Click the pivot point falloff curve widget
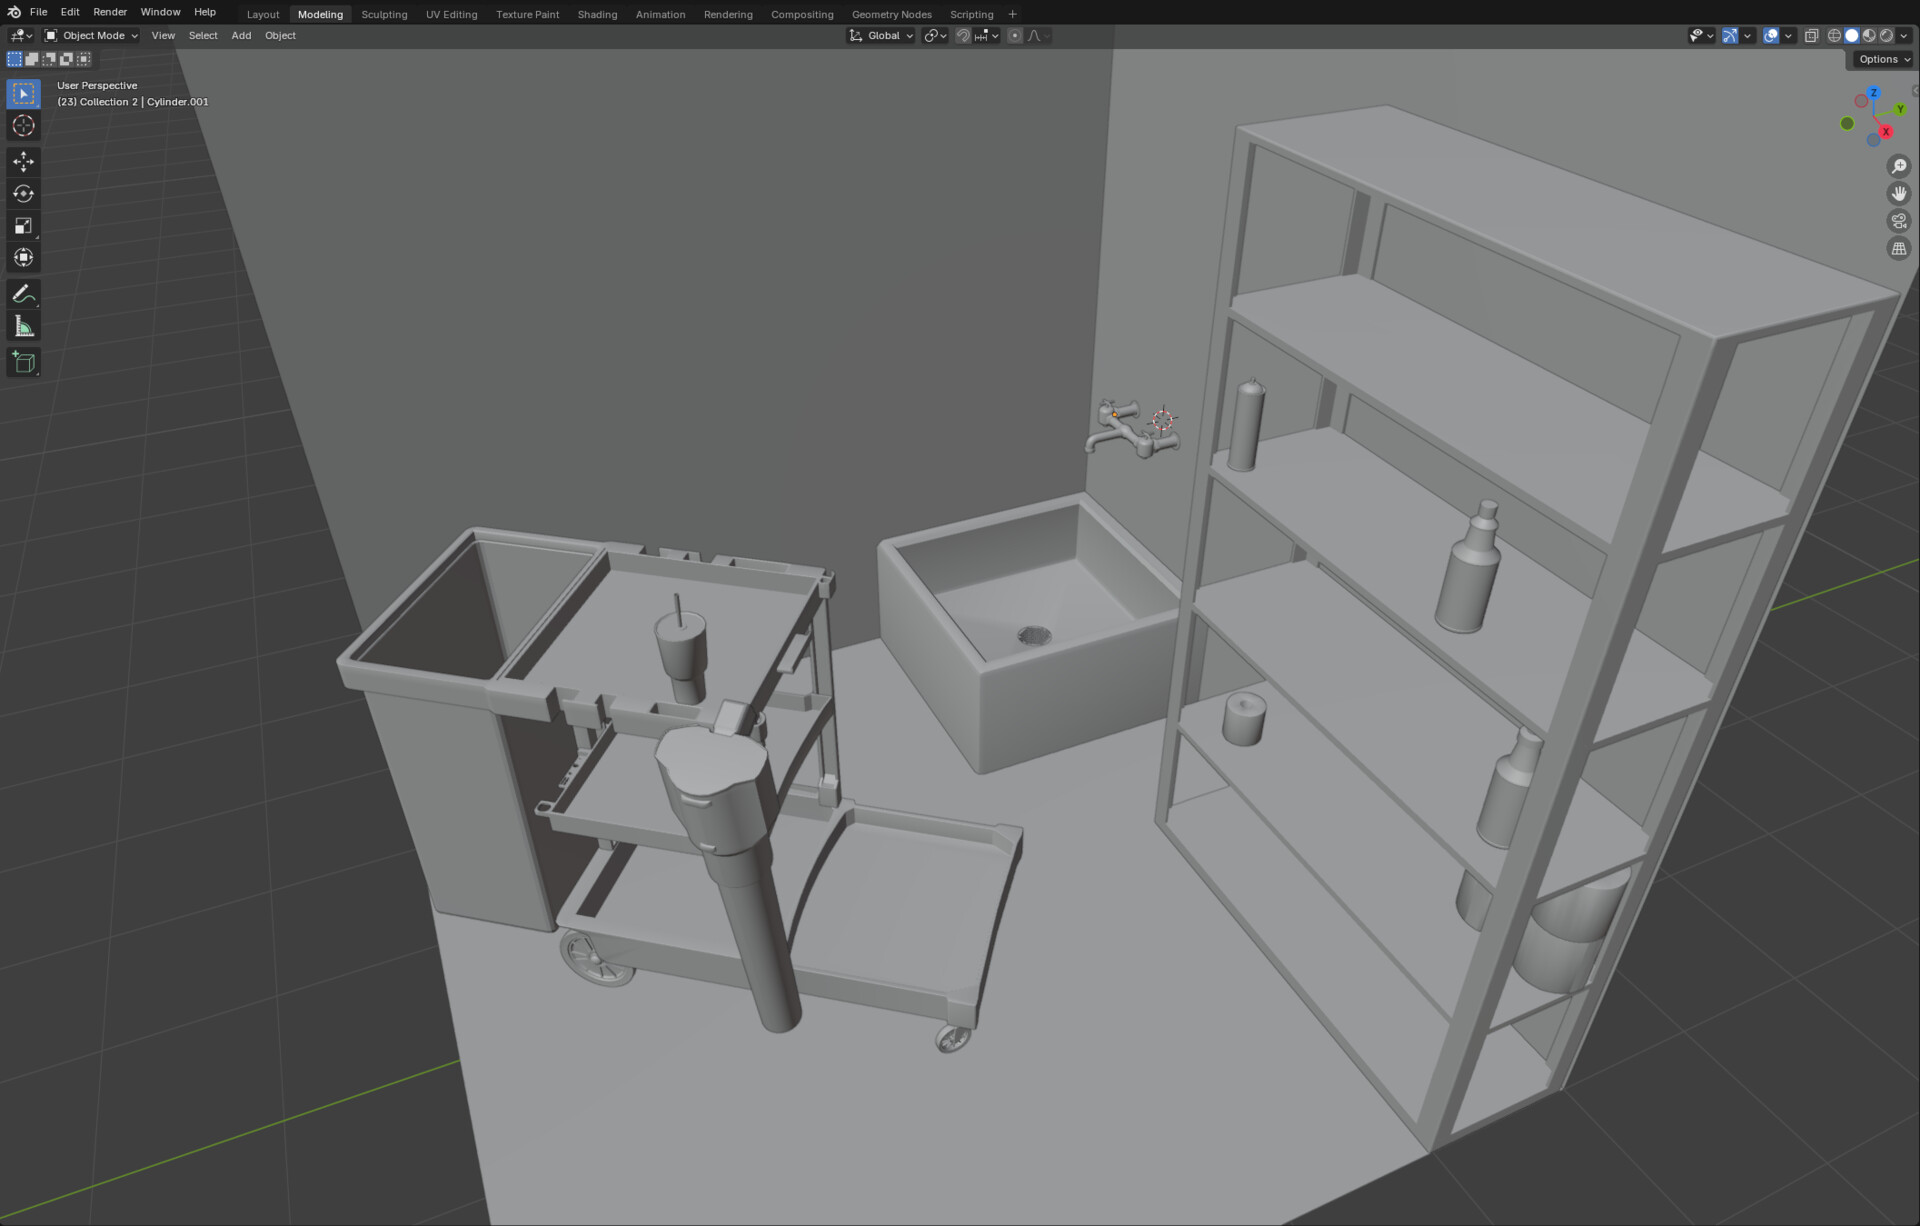Viewport: 1920px width, 1226px height. 1035,35
